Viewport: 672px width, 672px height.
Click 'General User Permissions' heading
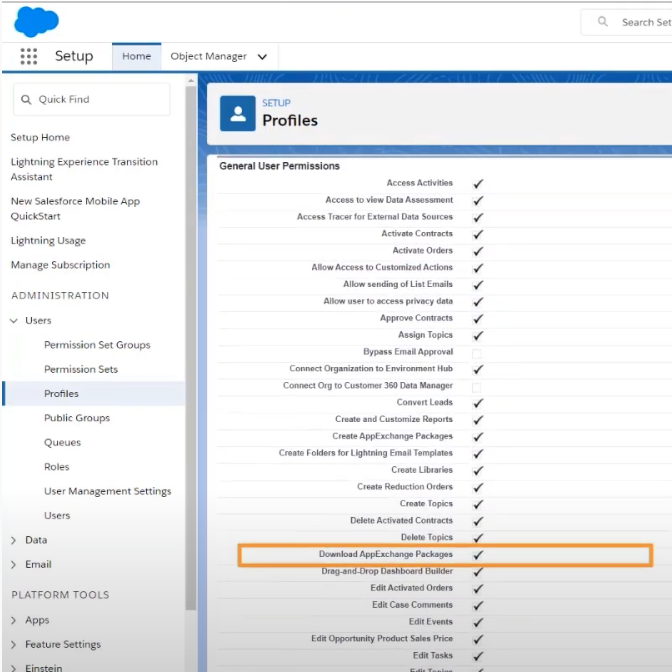[279, 166]
